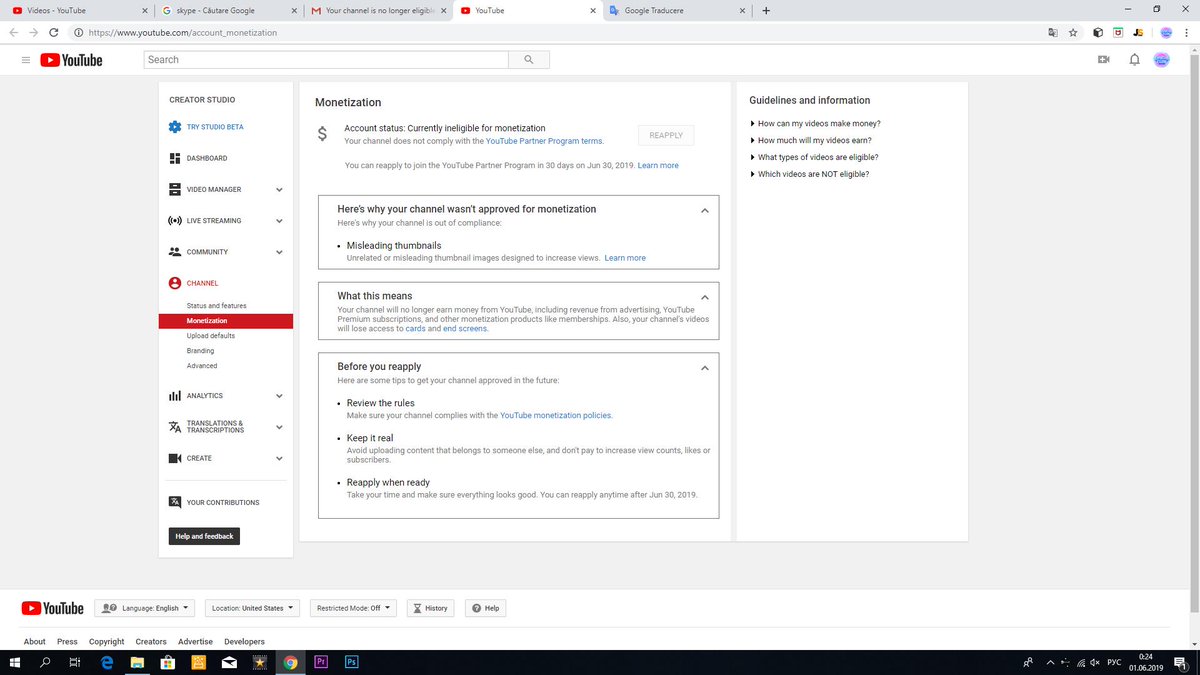Open Microsoft Store from the taskbar

tap(168, 662)
